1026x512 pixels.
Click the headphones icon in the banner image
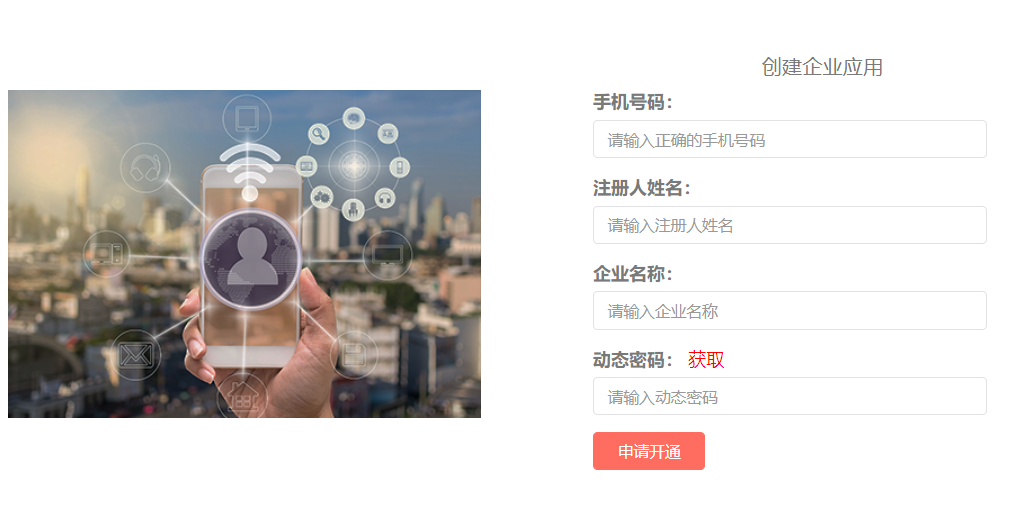(x=145, y=168)
